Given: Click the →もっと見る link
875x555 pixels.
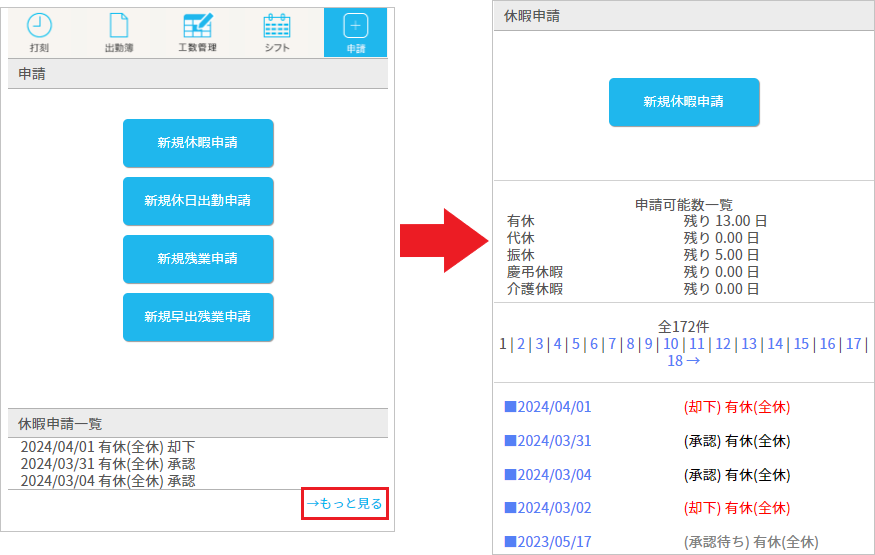Looking at the screenshot, I should (x=344, y=504).
